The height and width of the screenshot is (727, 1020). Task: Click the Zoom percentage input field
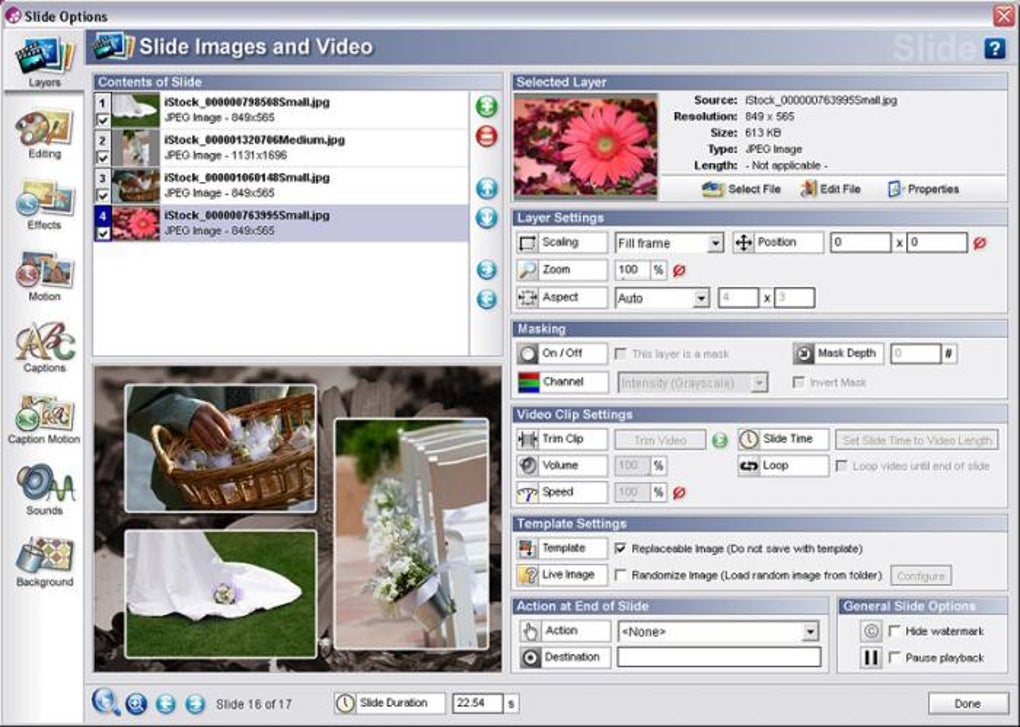(x=632, y=270)
